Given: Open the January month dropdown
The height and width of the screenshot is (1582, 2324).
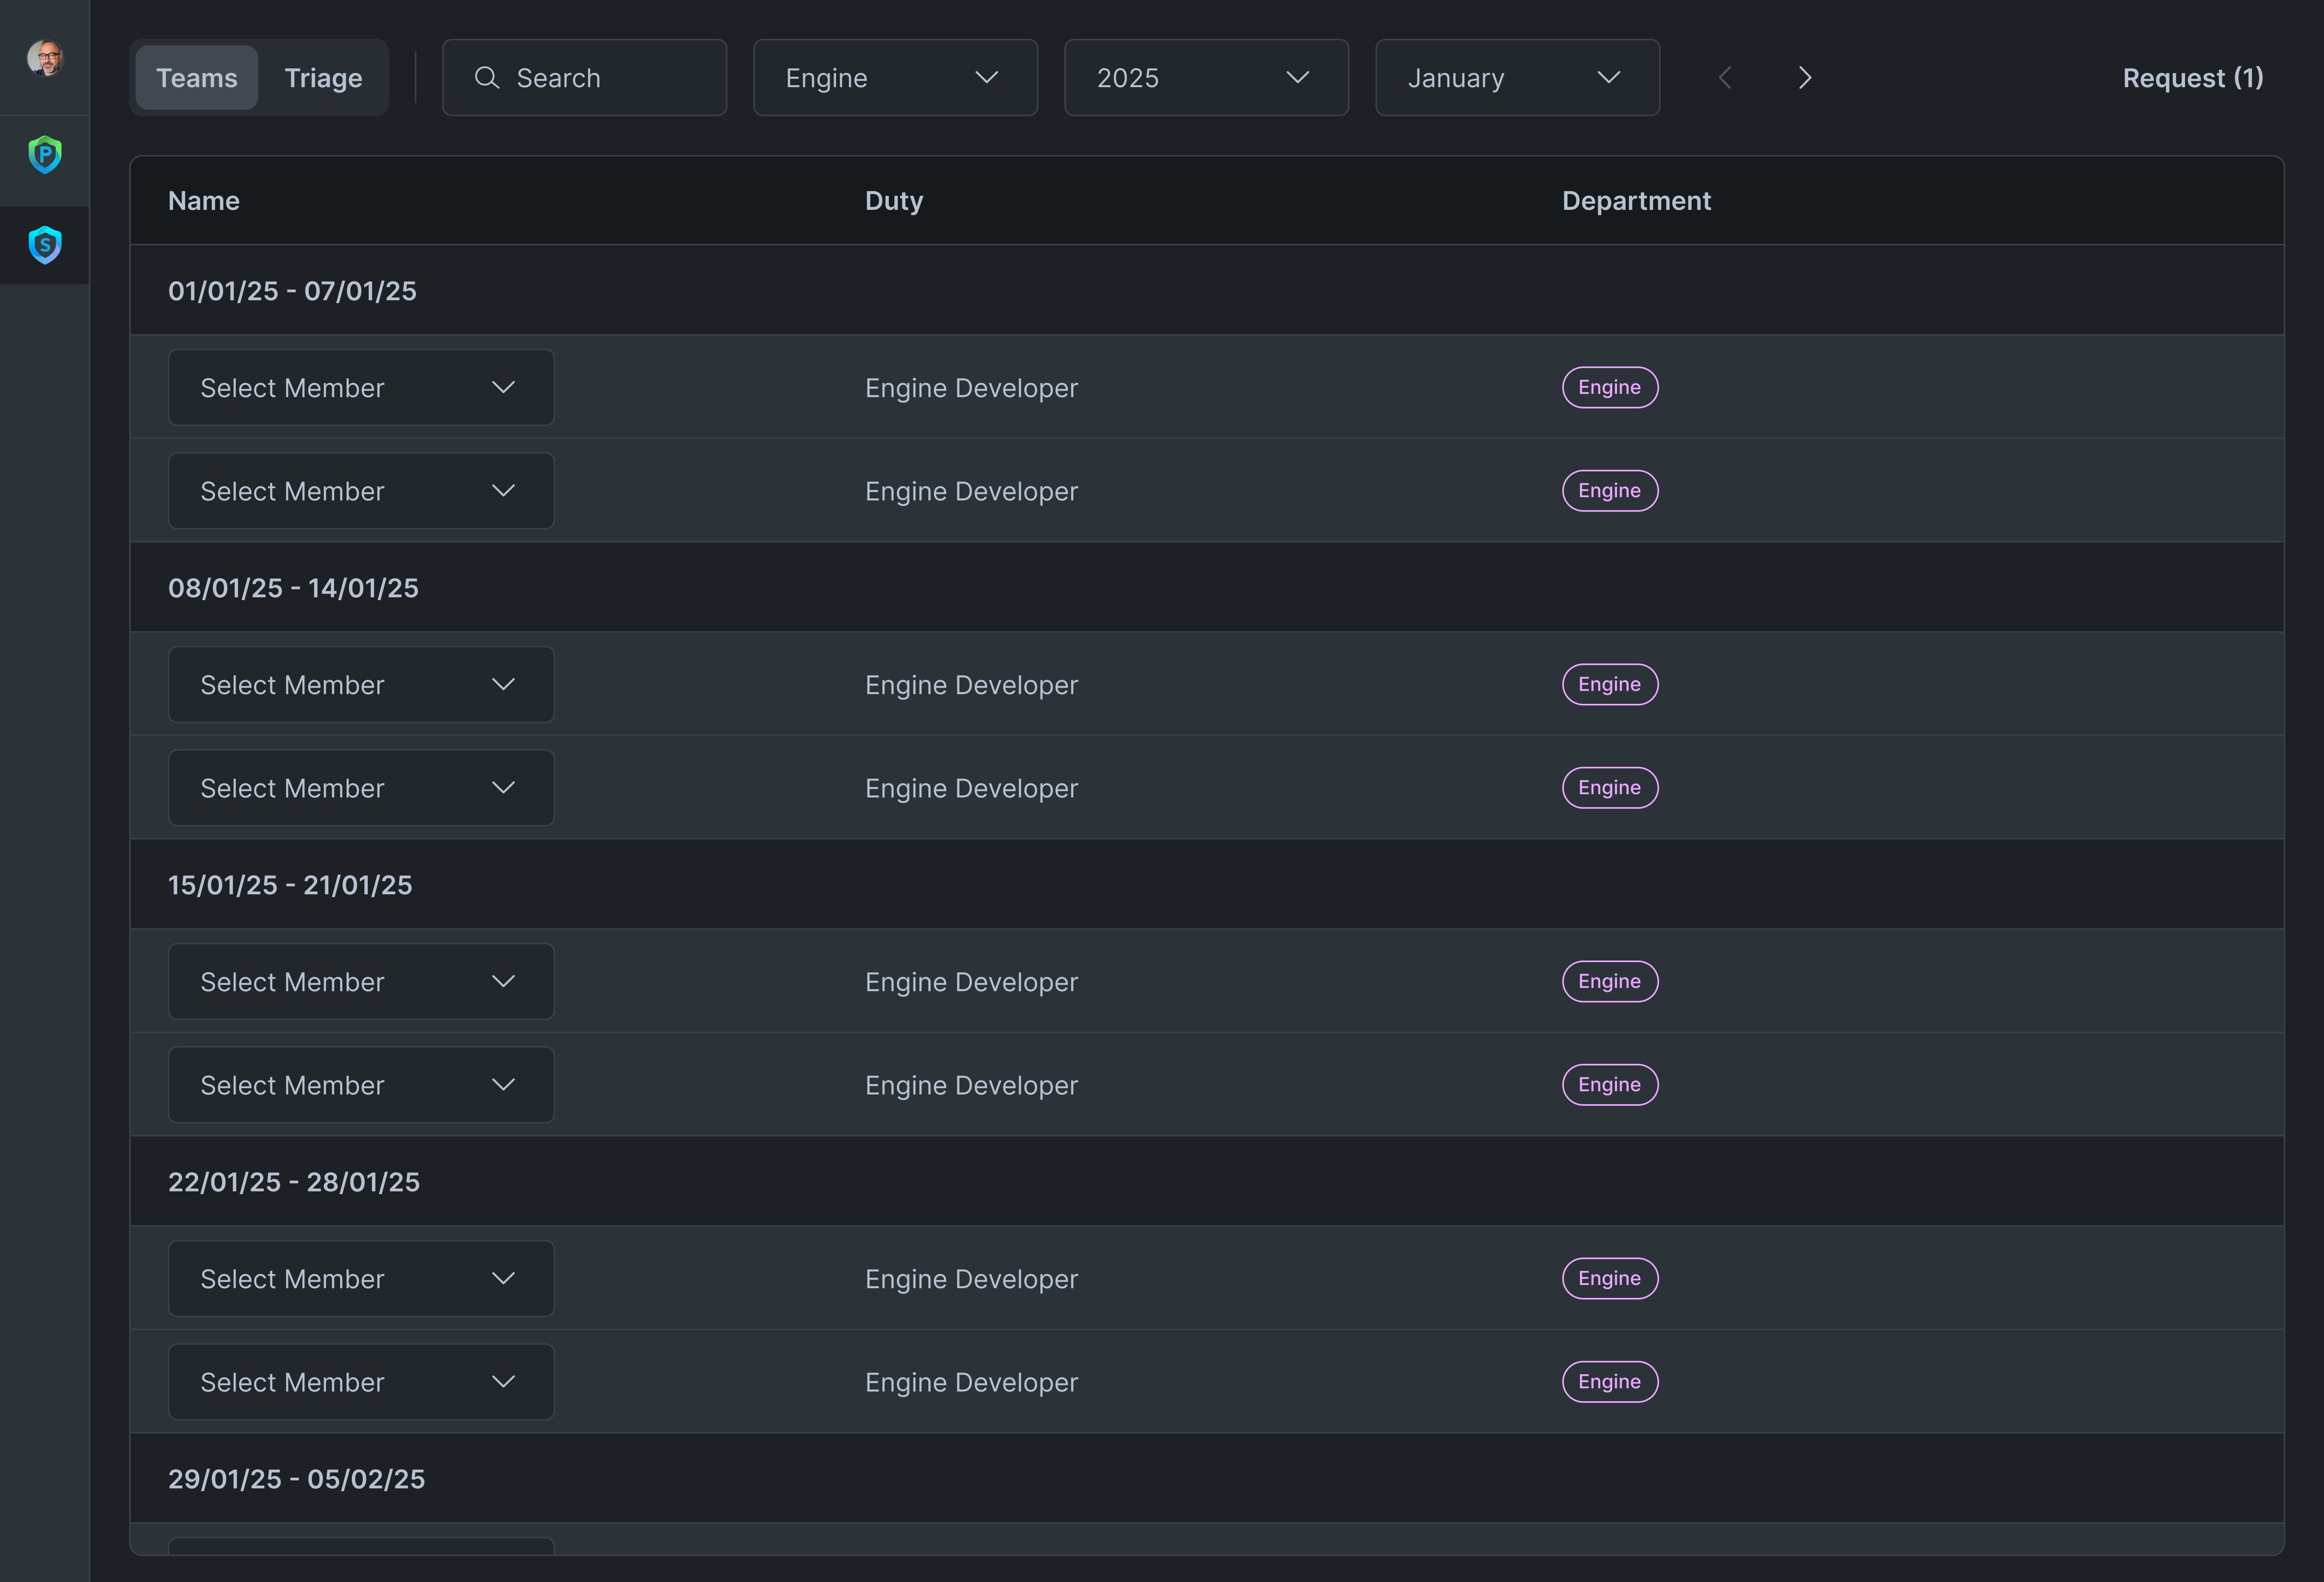Looking at the screenshot, I should pos(1518,78).
